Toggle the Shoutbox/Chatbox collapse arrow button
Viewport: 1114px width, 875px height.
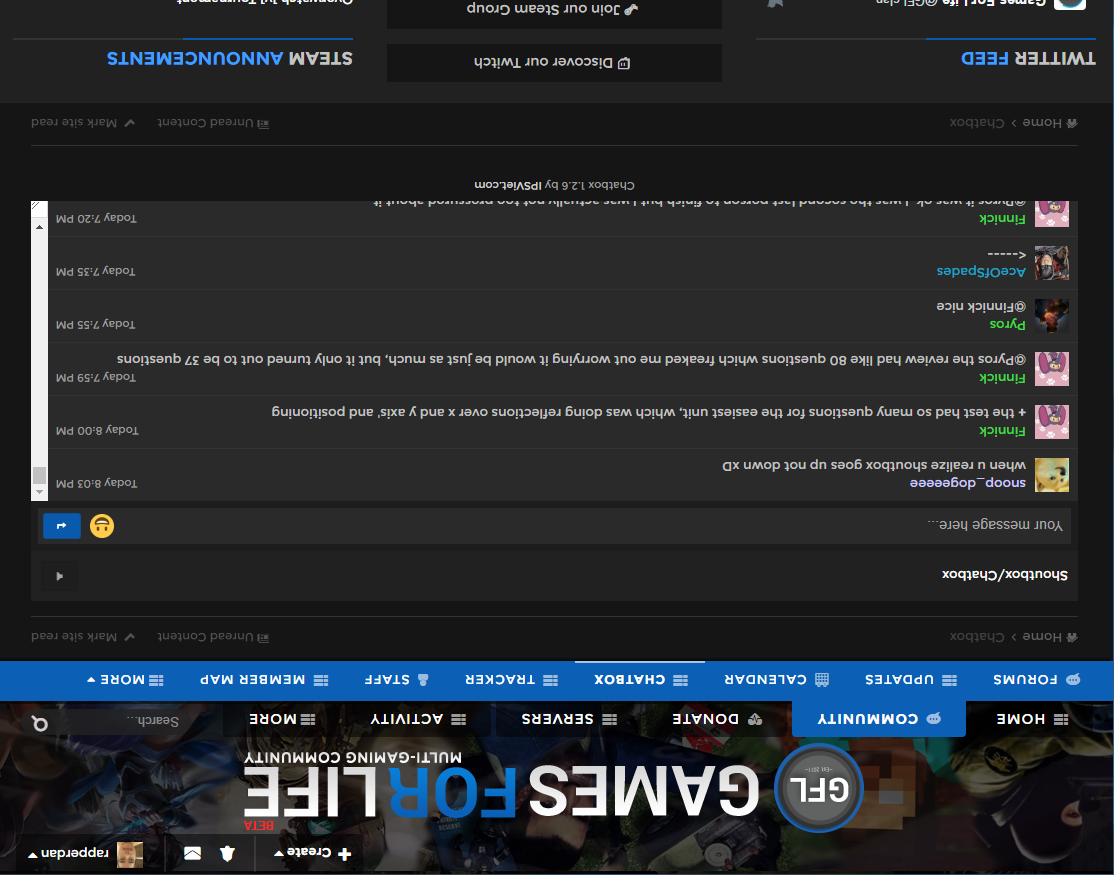[x=59, y=576]
